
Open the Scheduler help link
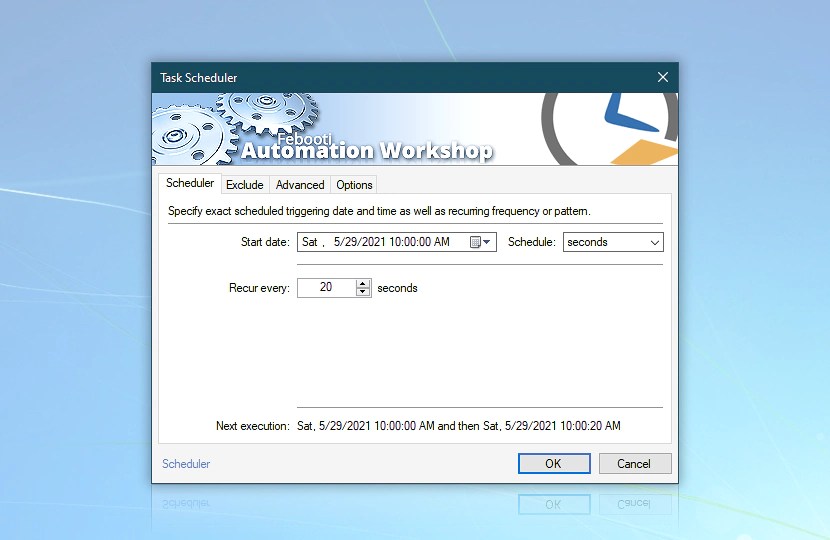tap(186, 464)
